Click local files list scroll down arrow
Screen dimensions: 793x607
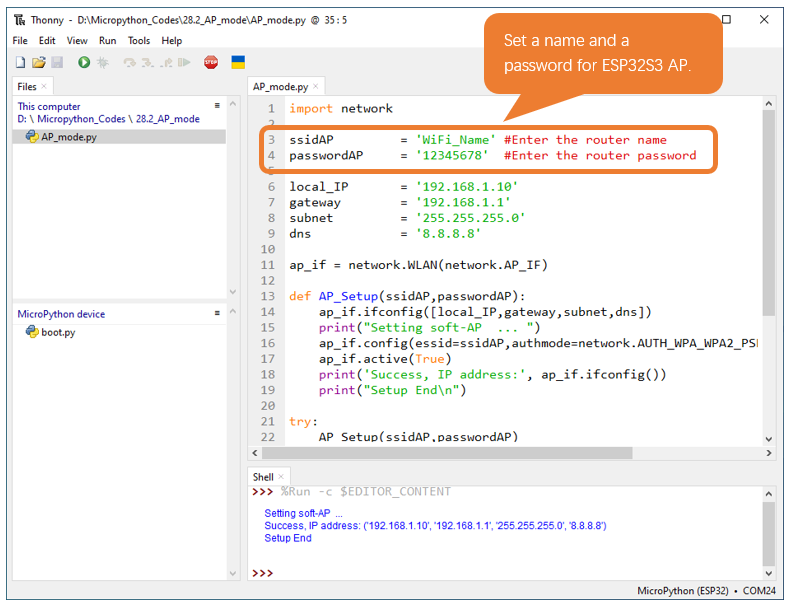[x=233, y=292]
